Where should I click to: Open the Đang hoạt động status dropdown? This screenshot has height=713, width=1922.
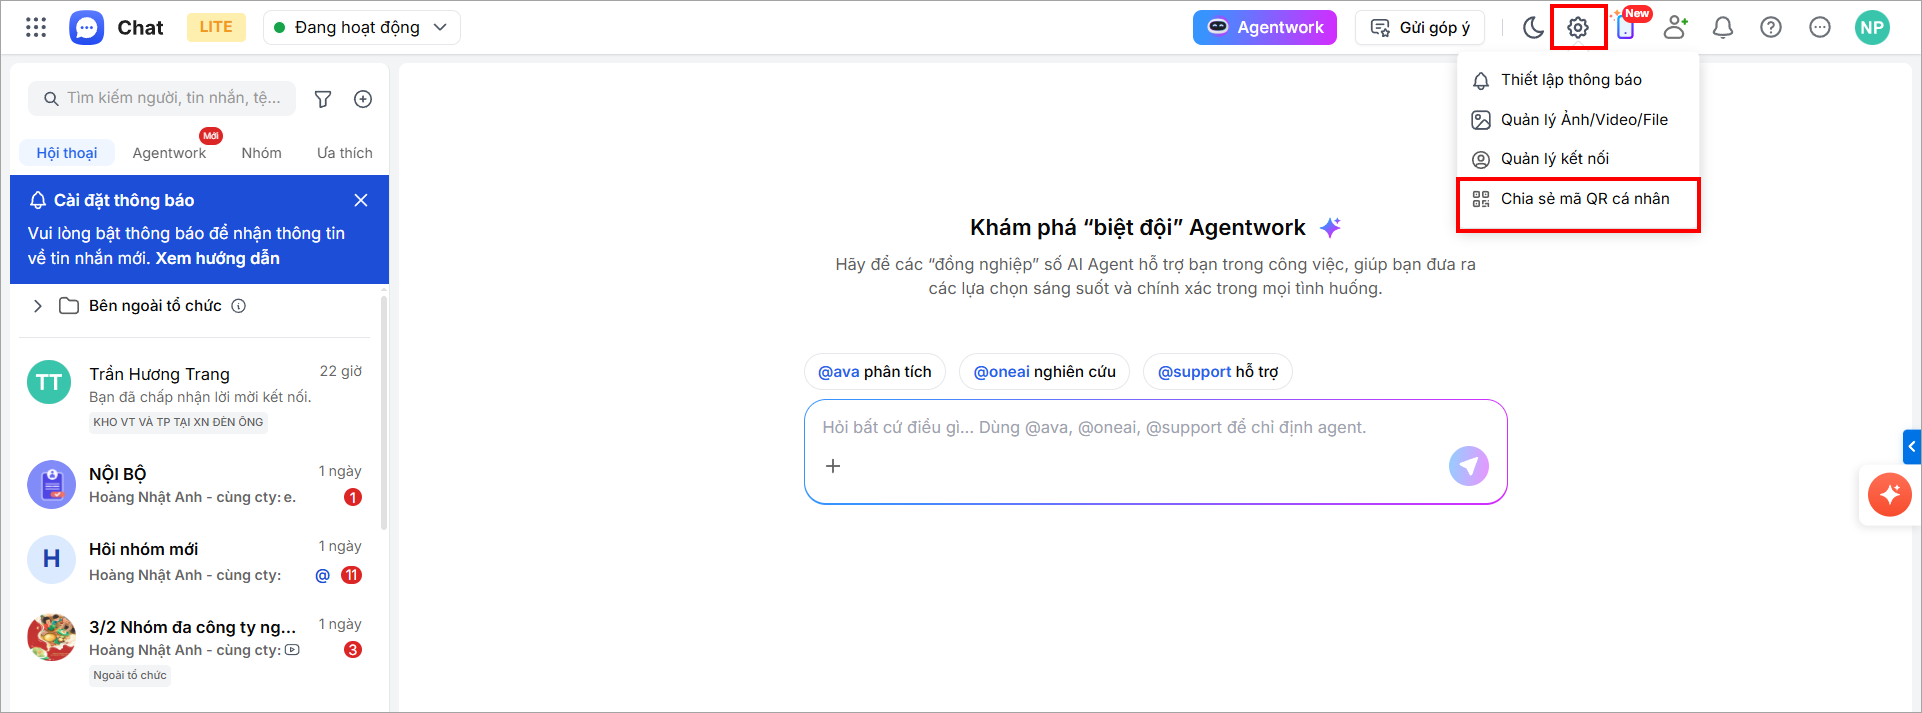tap(361, 27)
